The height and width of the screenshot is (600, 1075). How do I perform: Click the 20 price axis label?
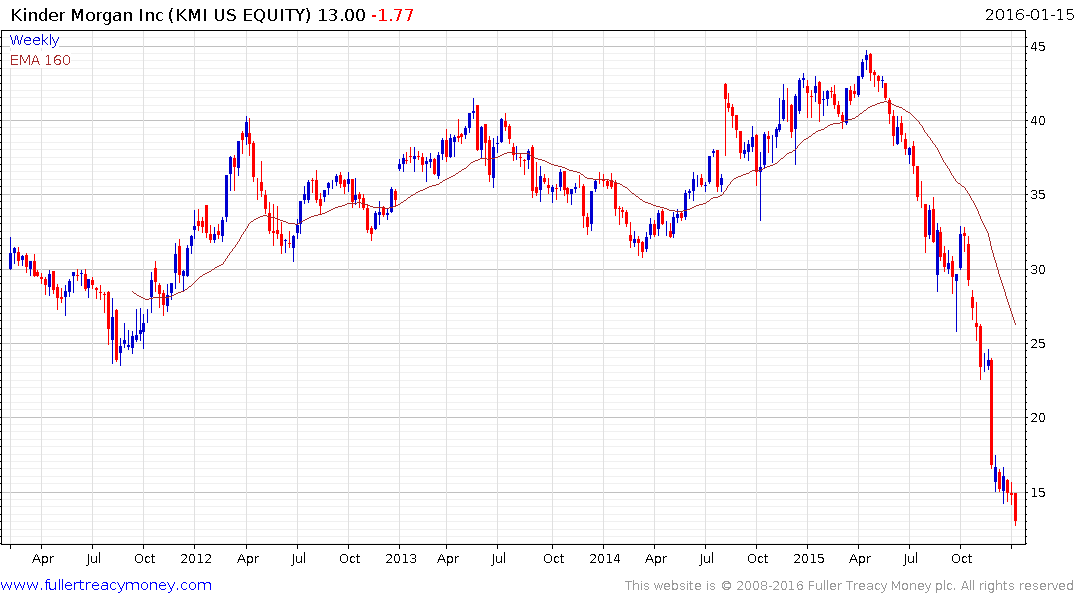1038,418
